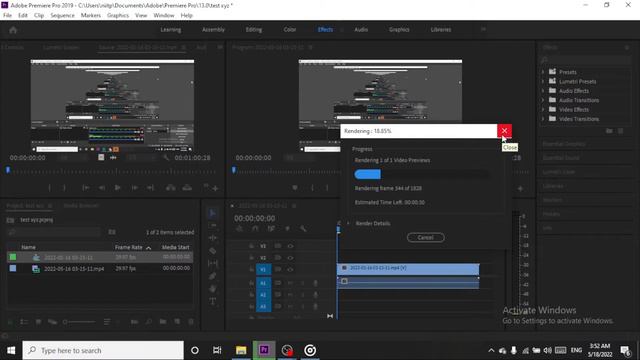This screenshot has height=360, width=640.
Task: Open timeline display settings wrench
Action: (303, 229)
